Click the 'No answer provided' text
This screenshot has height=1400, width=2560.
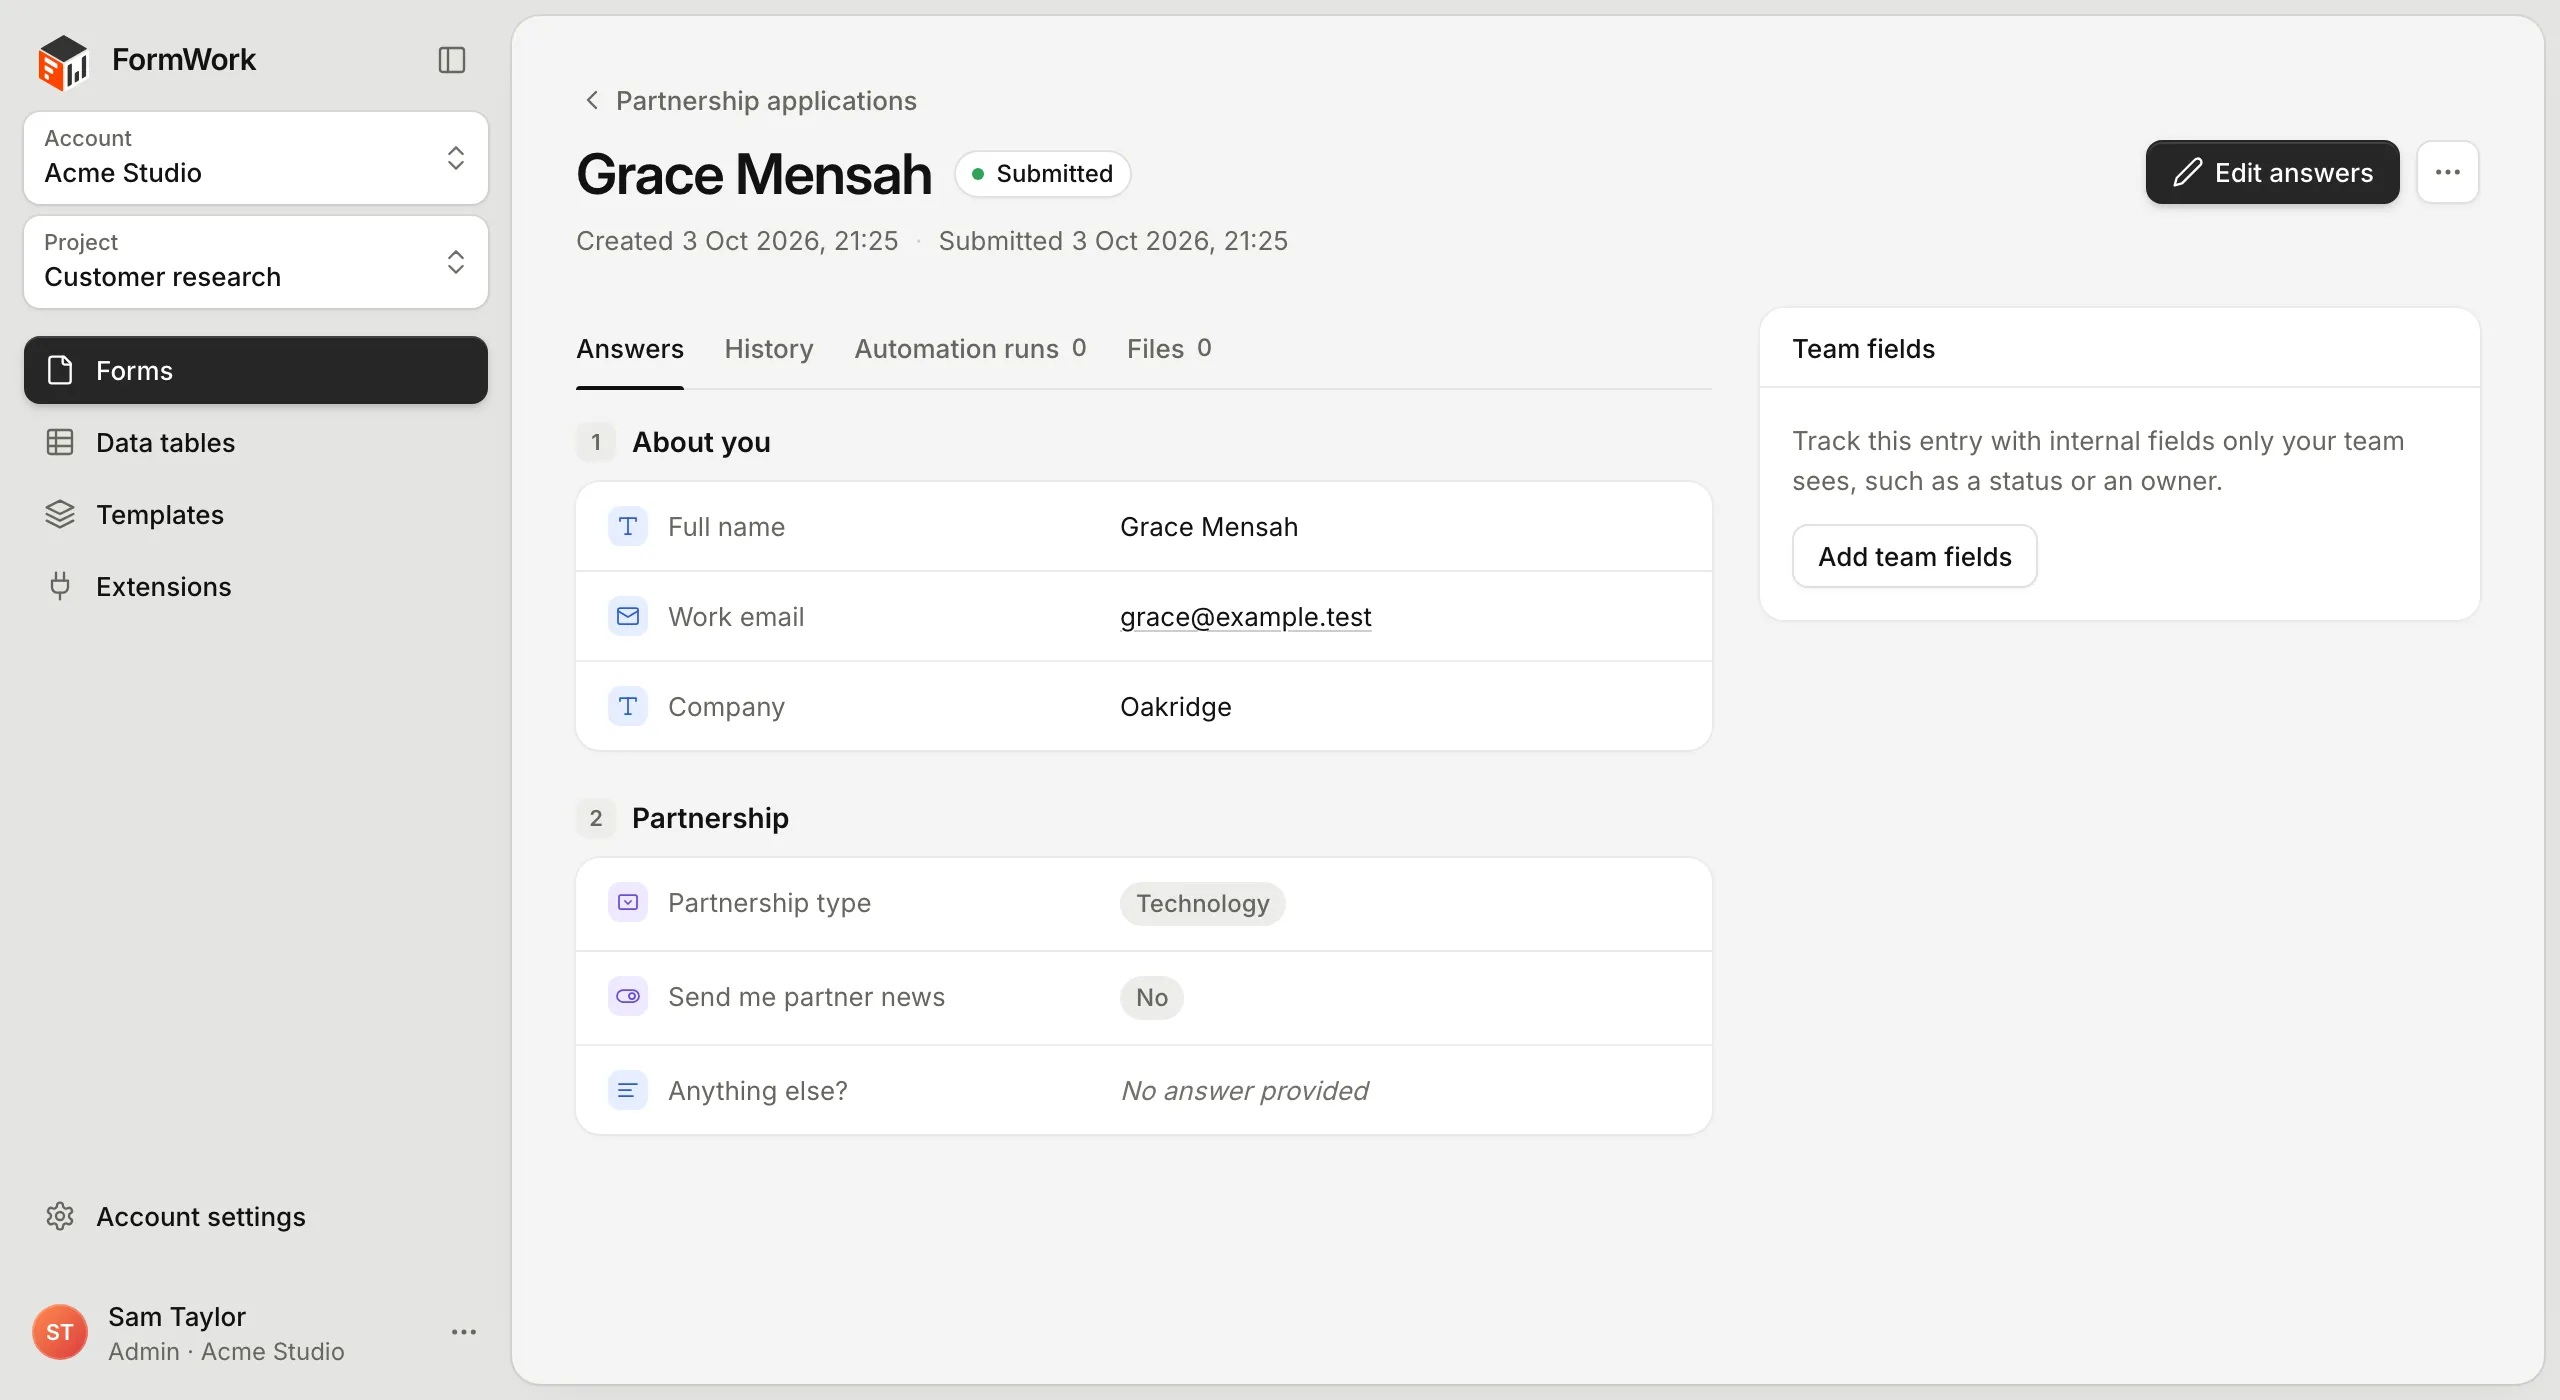click(x=1245, y=1090)
